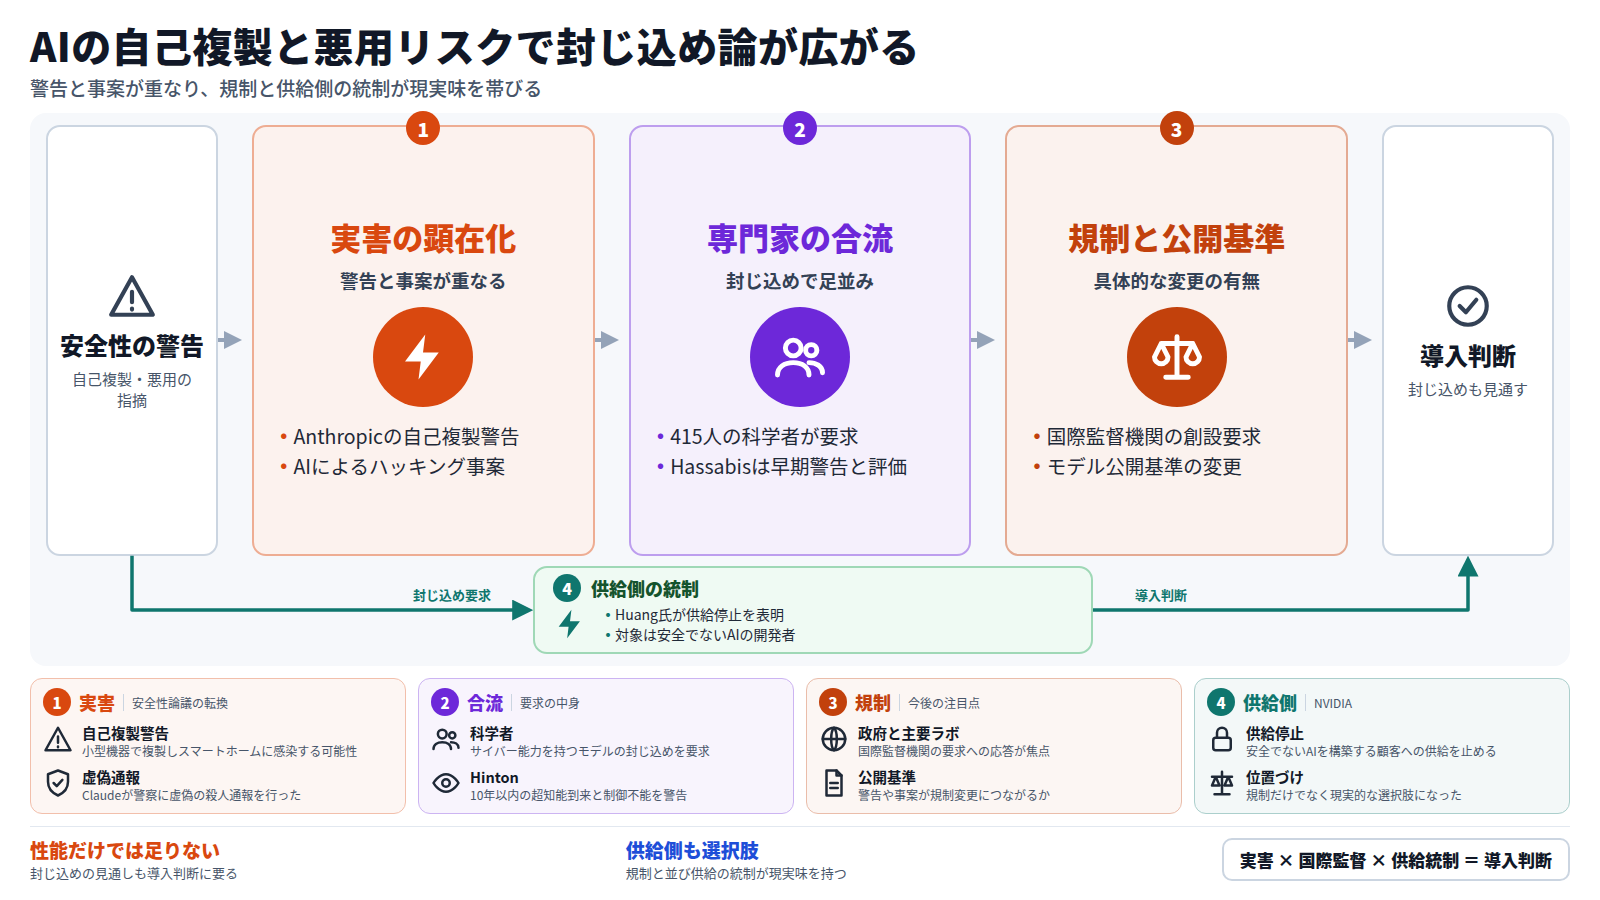Click the document icon beside 公開基準
The width and height of the screenshot is (1600, 900).
[834, 783]
